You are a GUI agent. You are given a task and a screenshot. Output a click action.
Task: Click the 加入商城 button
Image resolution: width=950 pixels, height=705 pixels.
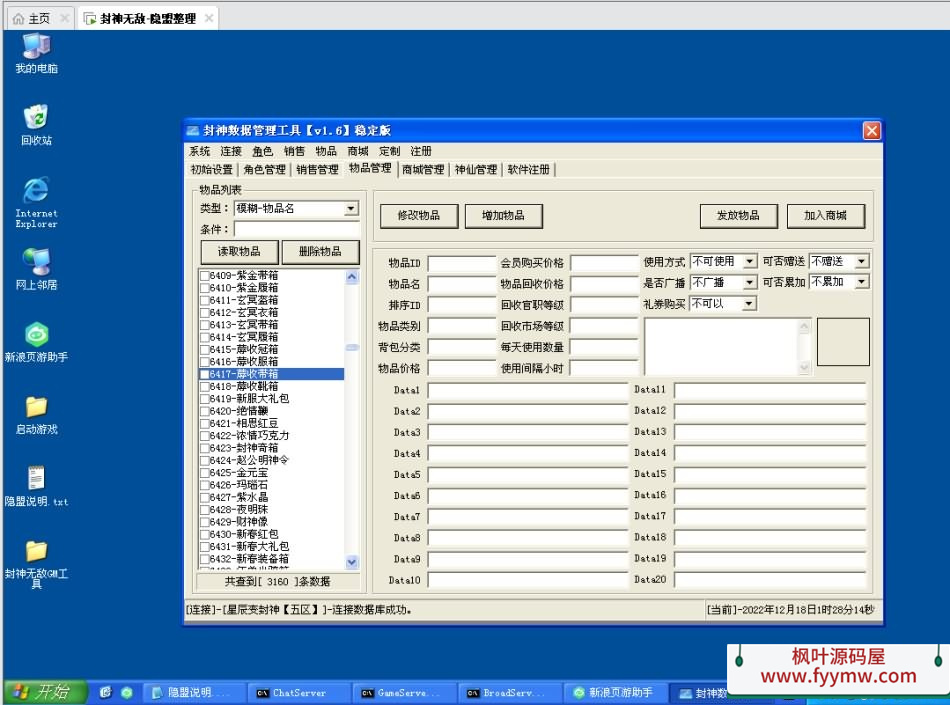click(x=826, y=216)
